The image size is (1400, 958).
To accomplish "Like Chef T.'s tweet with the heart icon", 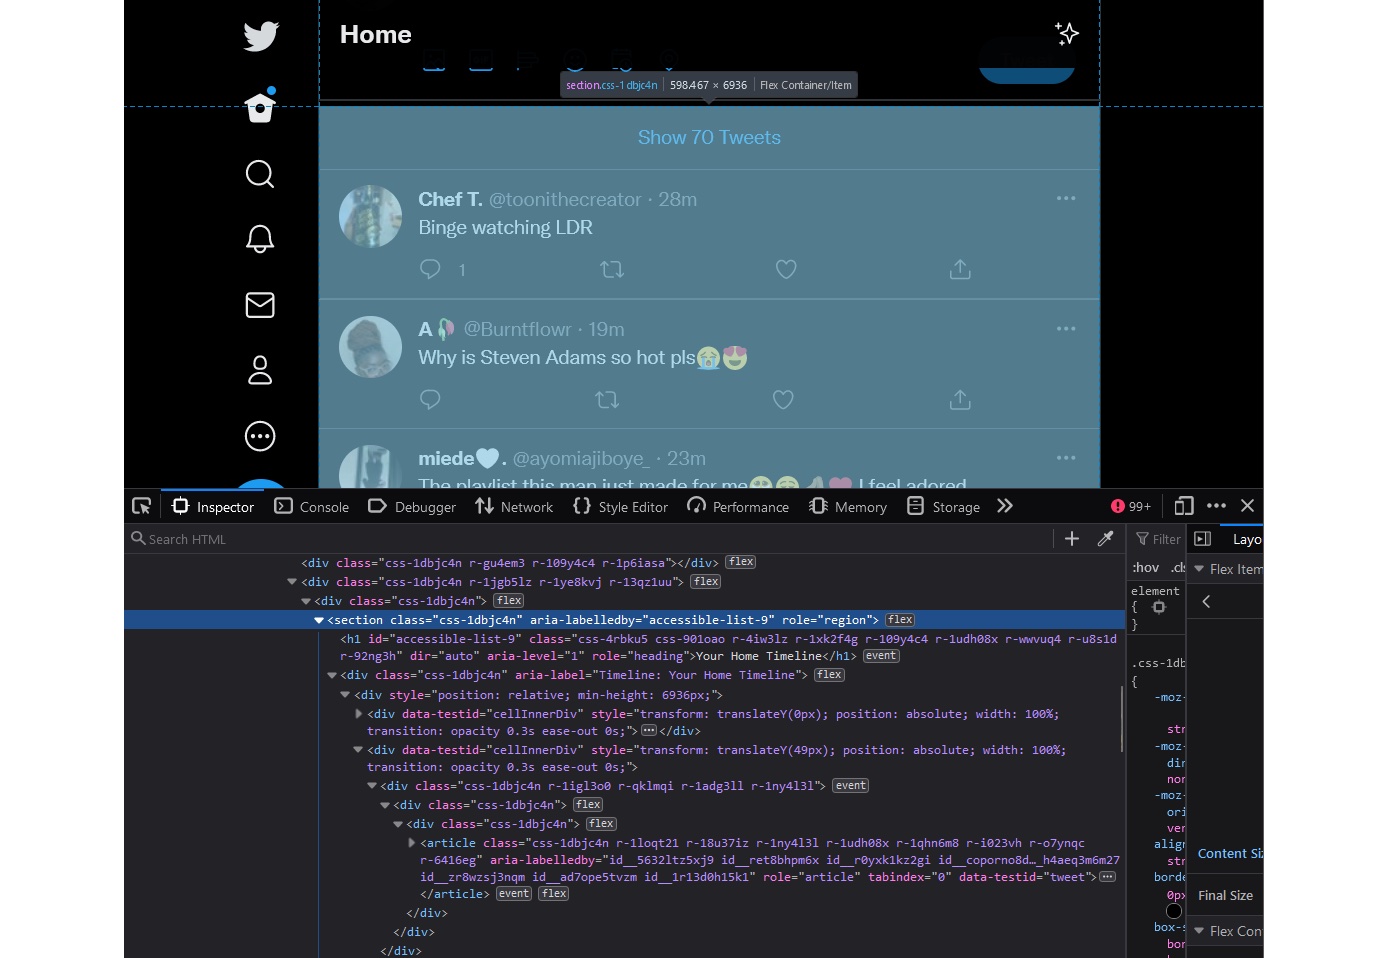I will click(786, 269).
